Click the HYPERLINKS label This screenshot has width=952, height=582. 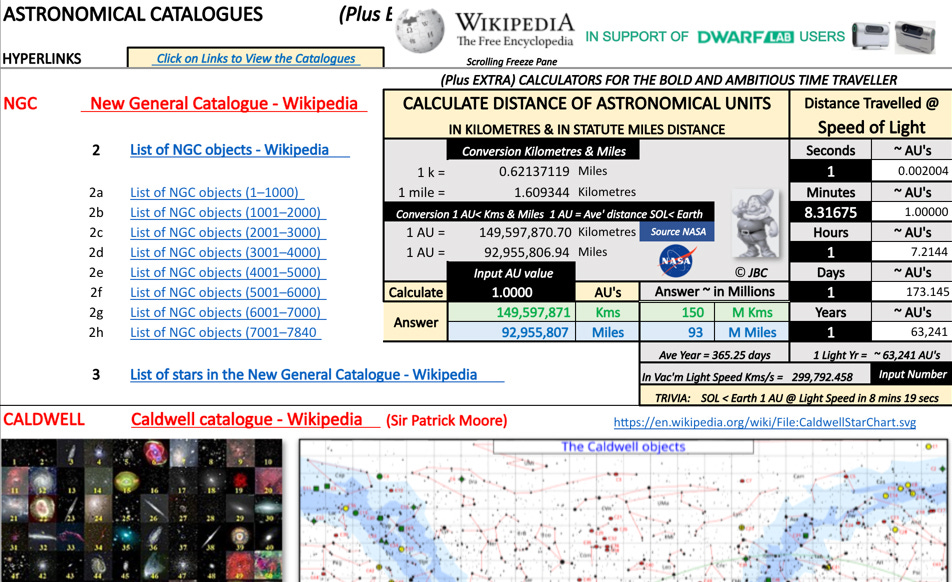(x=42, y=59)
